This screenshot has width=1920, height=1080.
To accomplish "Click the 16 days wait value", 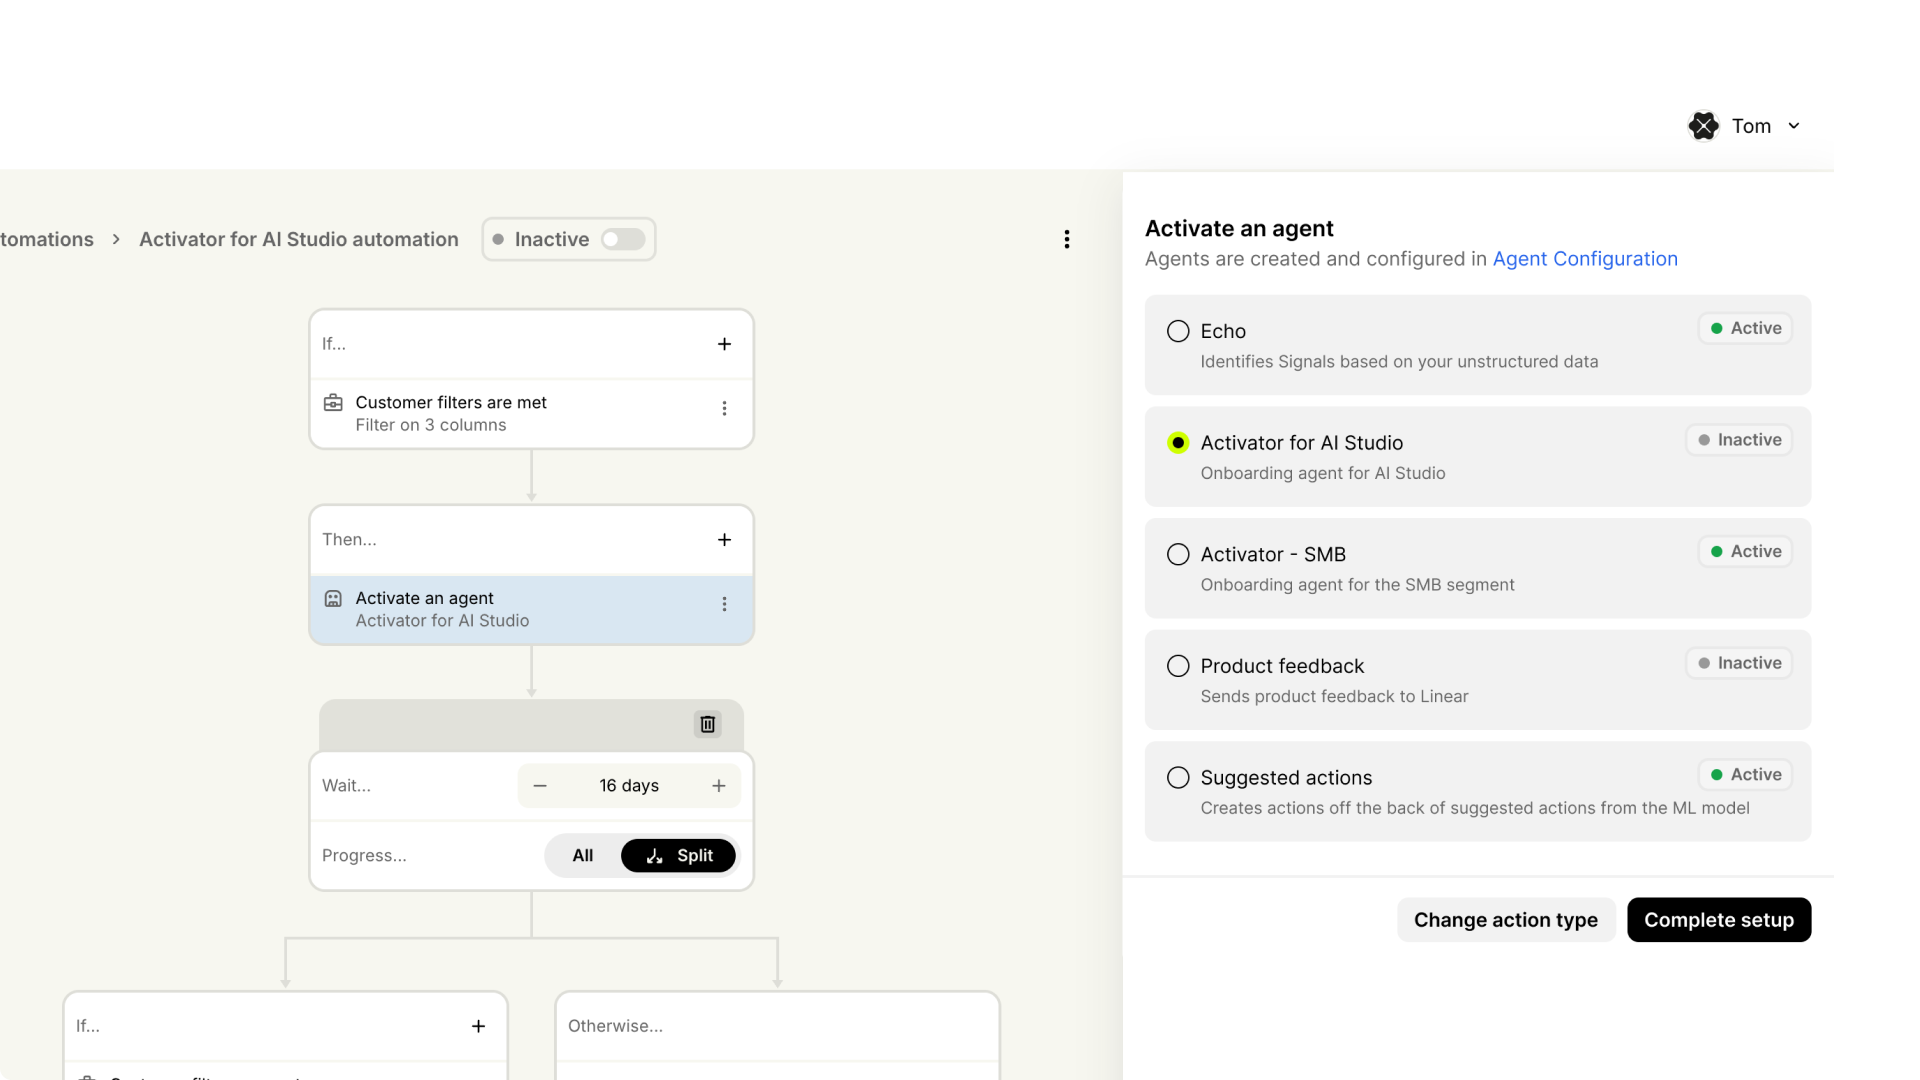I will tap(629, 786).
